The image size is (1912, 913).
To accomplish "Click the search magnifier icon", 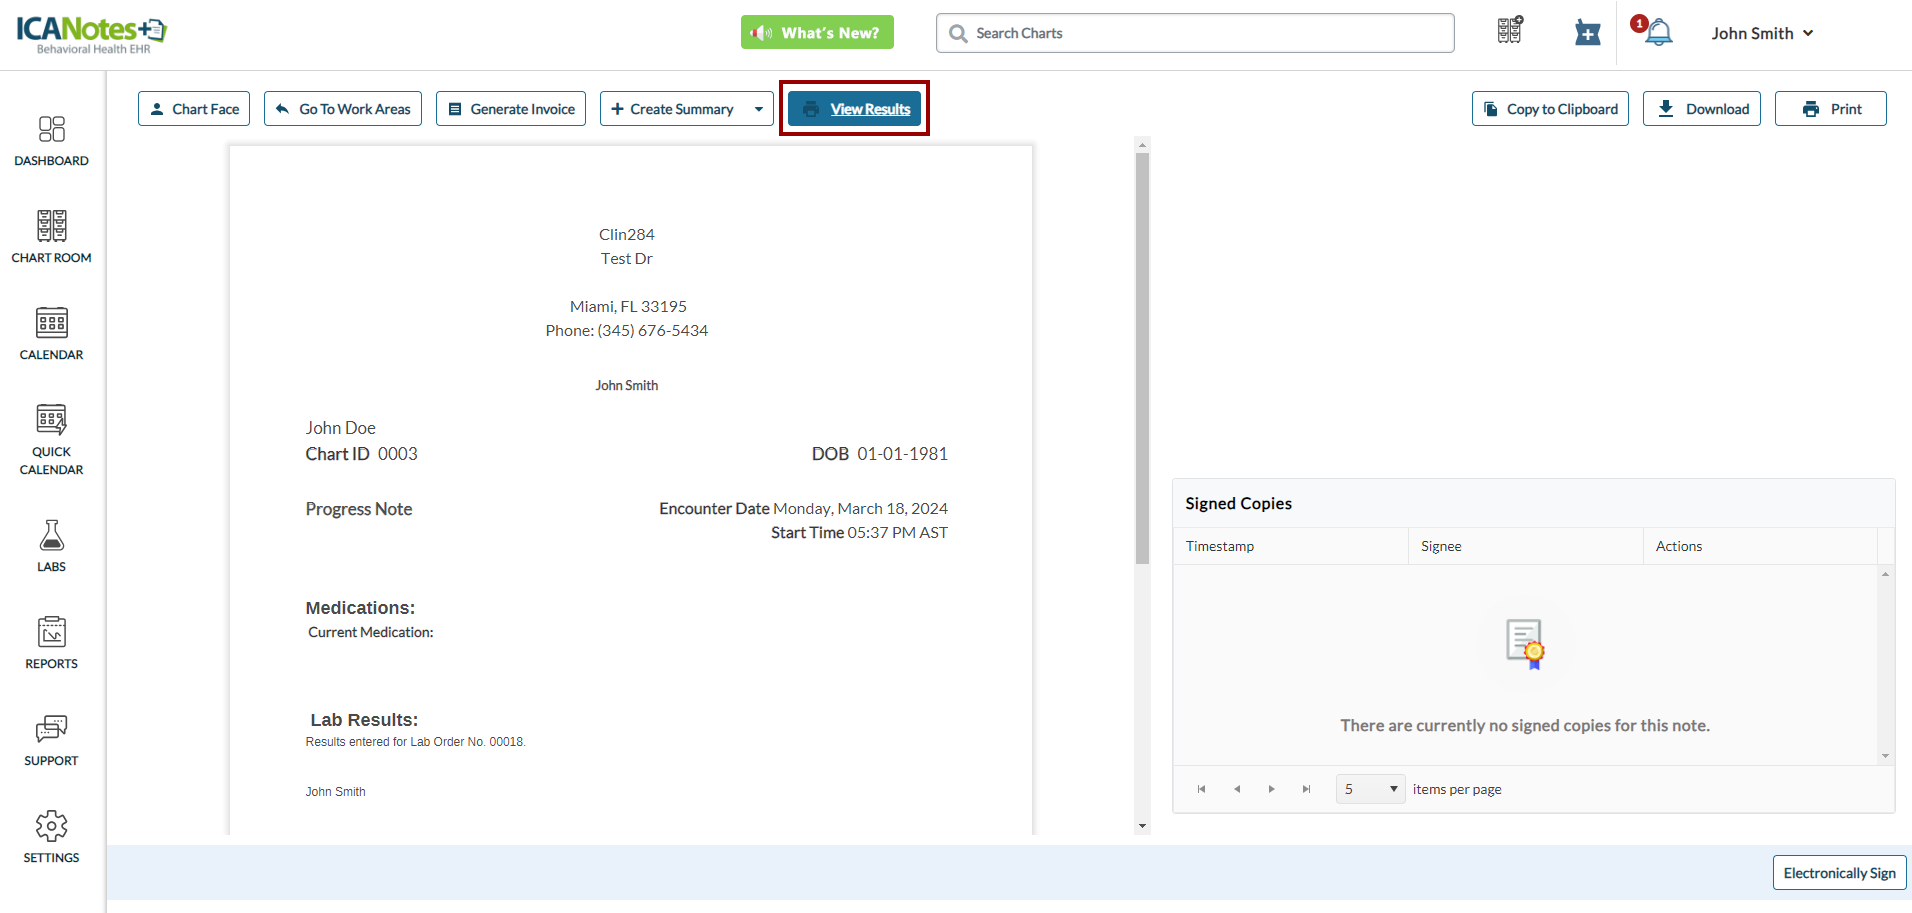I will coord(958,33).
